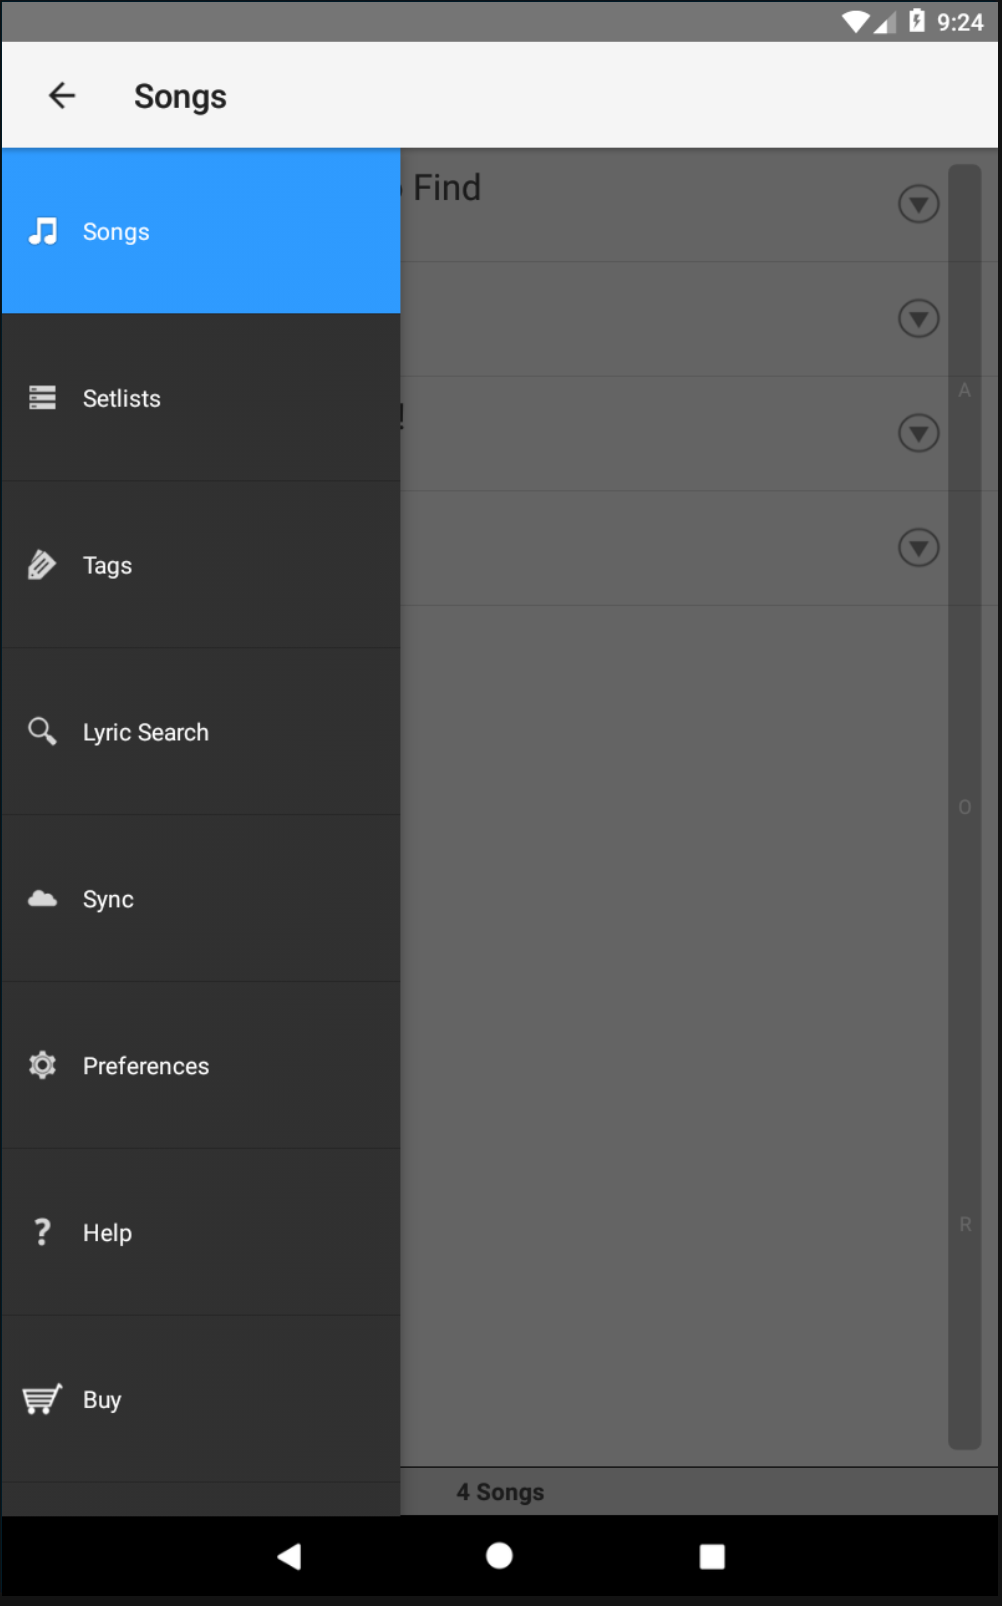
Task: Tap the Sync cloud icon
Action: 42,898
